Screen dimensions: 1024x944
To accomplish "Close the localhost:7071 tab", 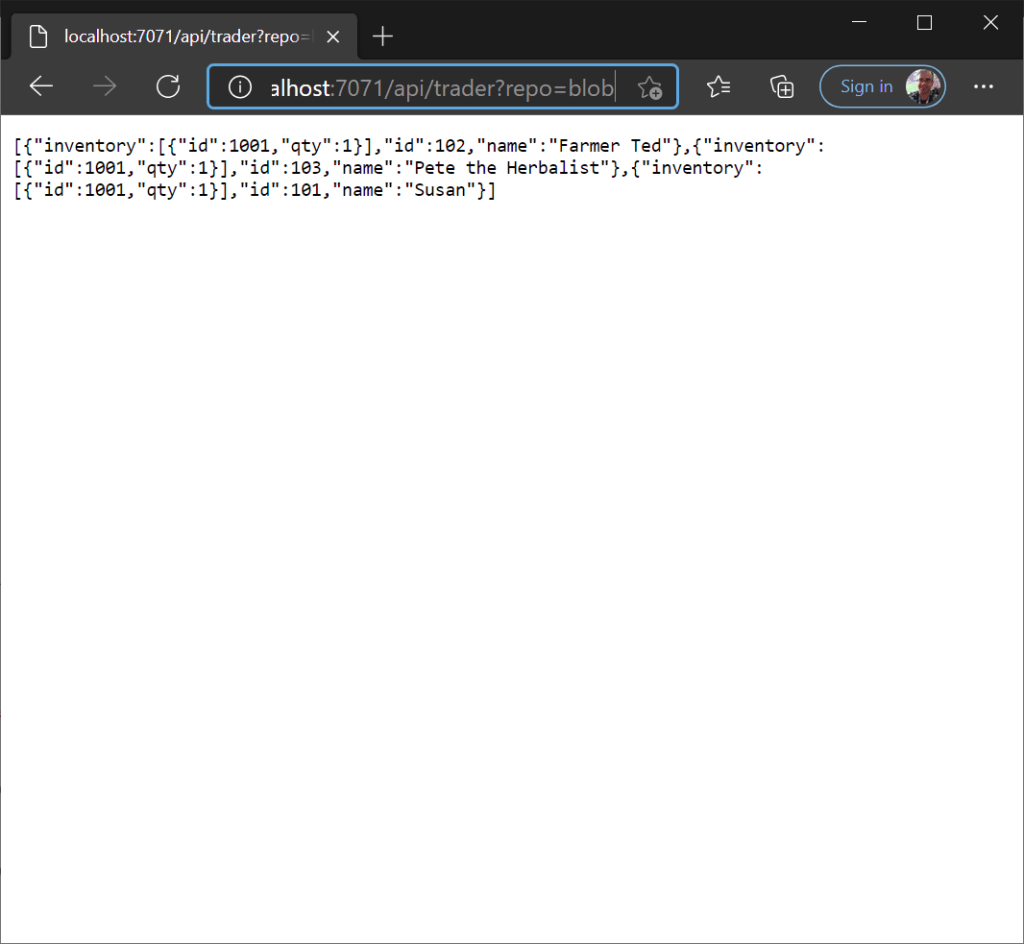I will point(333,37).
